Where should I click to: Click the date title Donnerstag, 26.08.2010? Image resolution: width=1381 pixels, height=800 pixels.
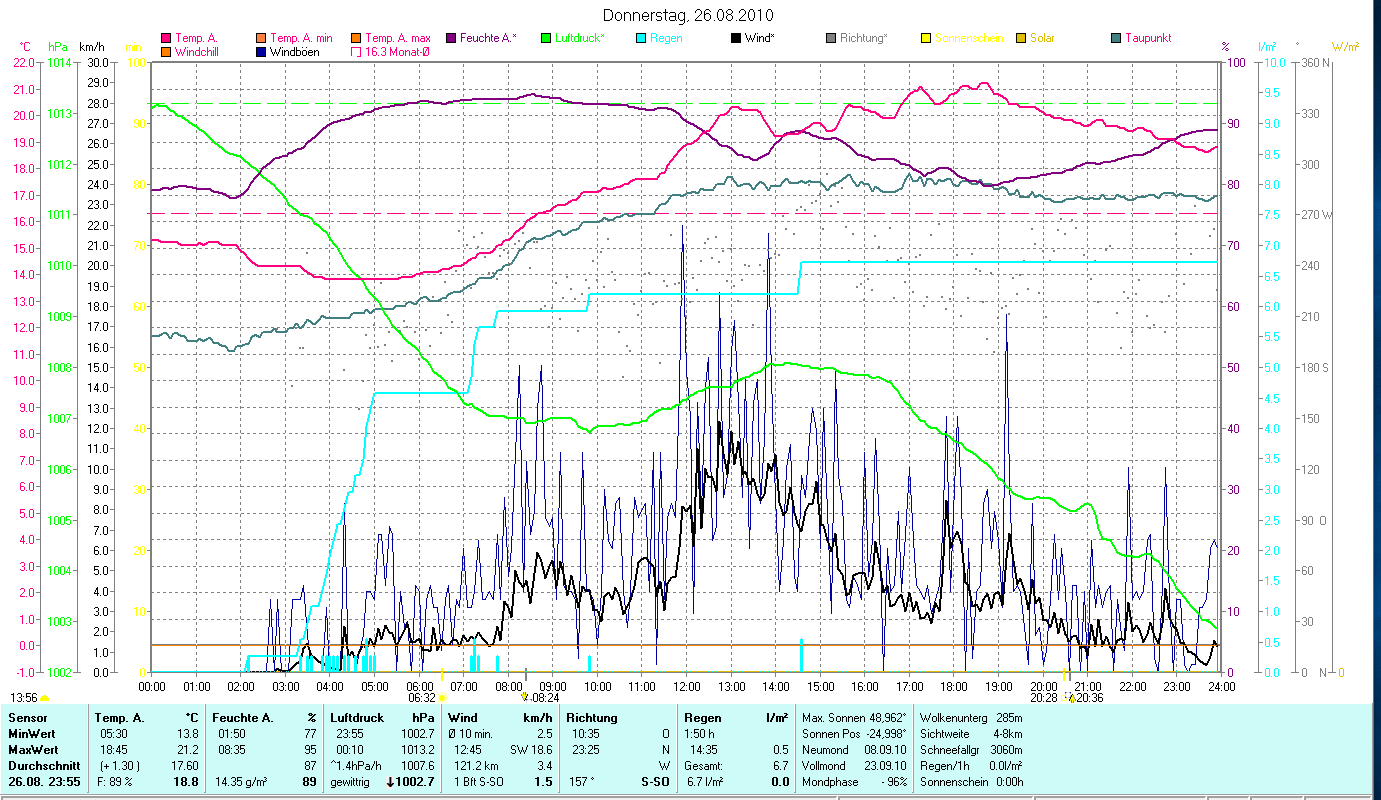tap(688, 16)
